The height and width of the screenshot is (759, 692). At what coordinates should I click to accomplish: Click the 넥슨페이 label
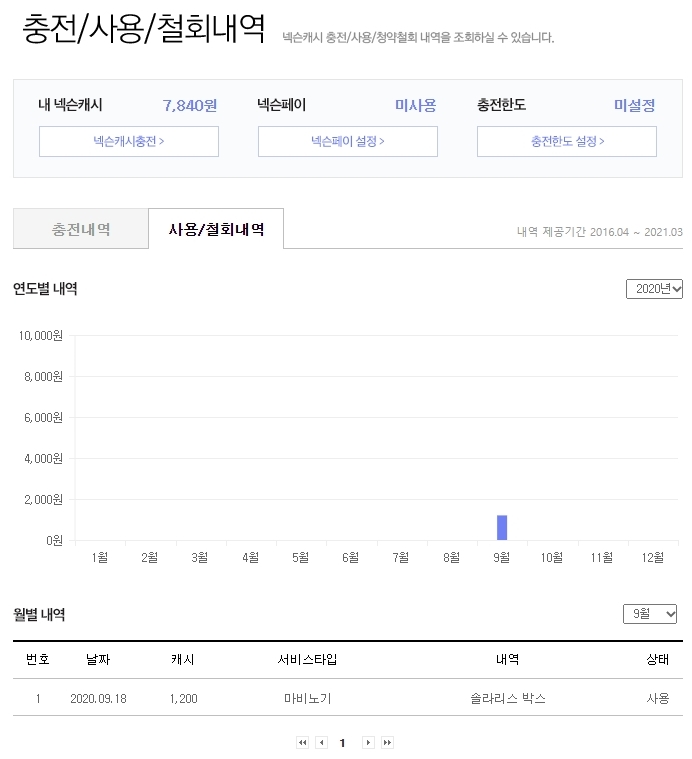(282, 105)
